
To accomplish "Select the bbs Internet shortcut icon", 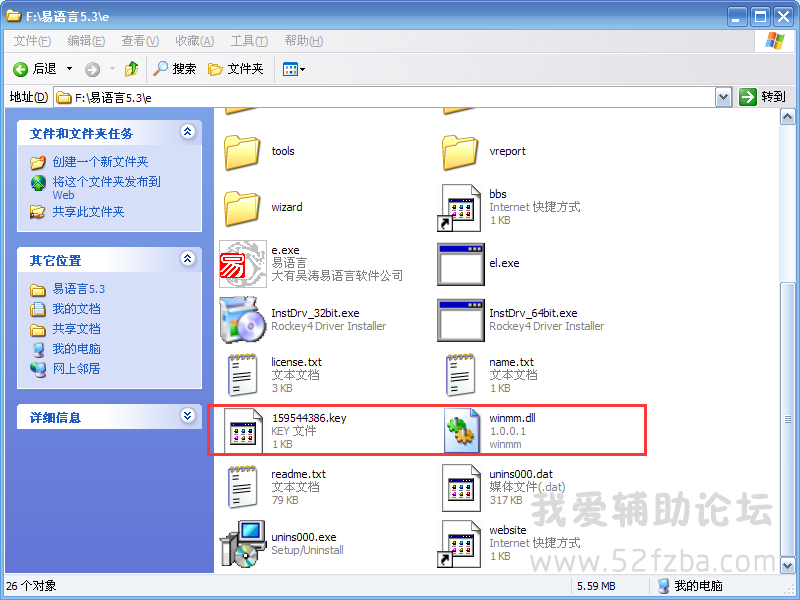I will click(460, 208).
